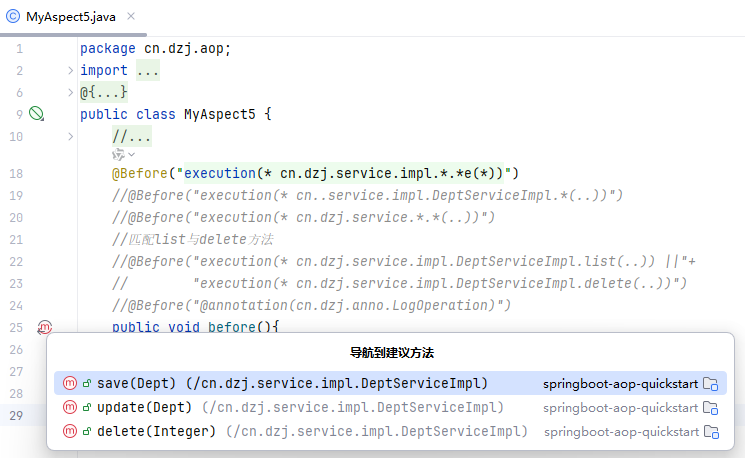Viewport: 745px width, 458px height.
Task: Click the gutter icon on line 9
Action: (x=37, y=114)
